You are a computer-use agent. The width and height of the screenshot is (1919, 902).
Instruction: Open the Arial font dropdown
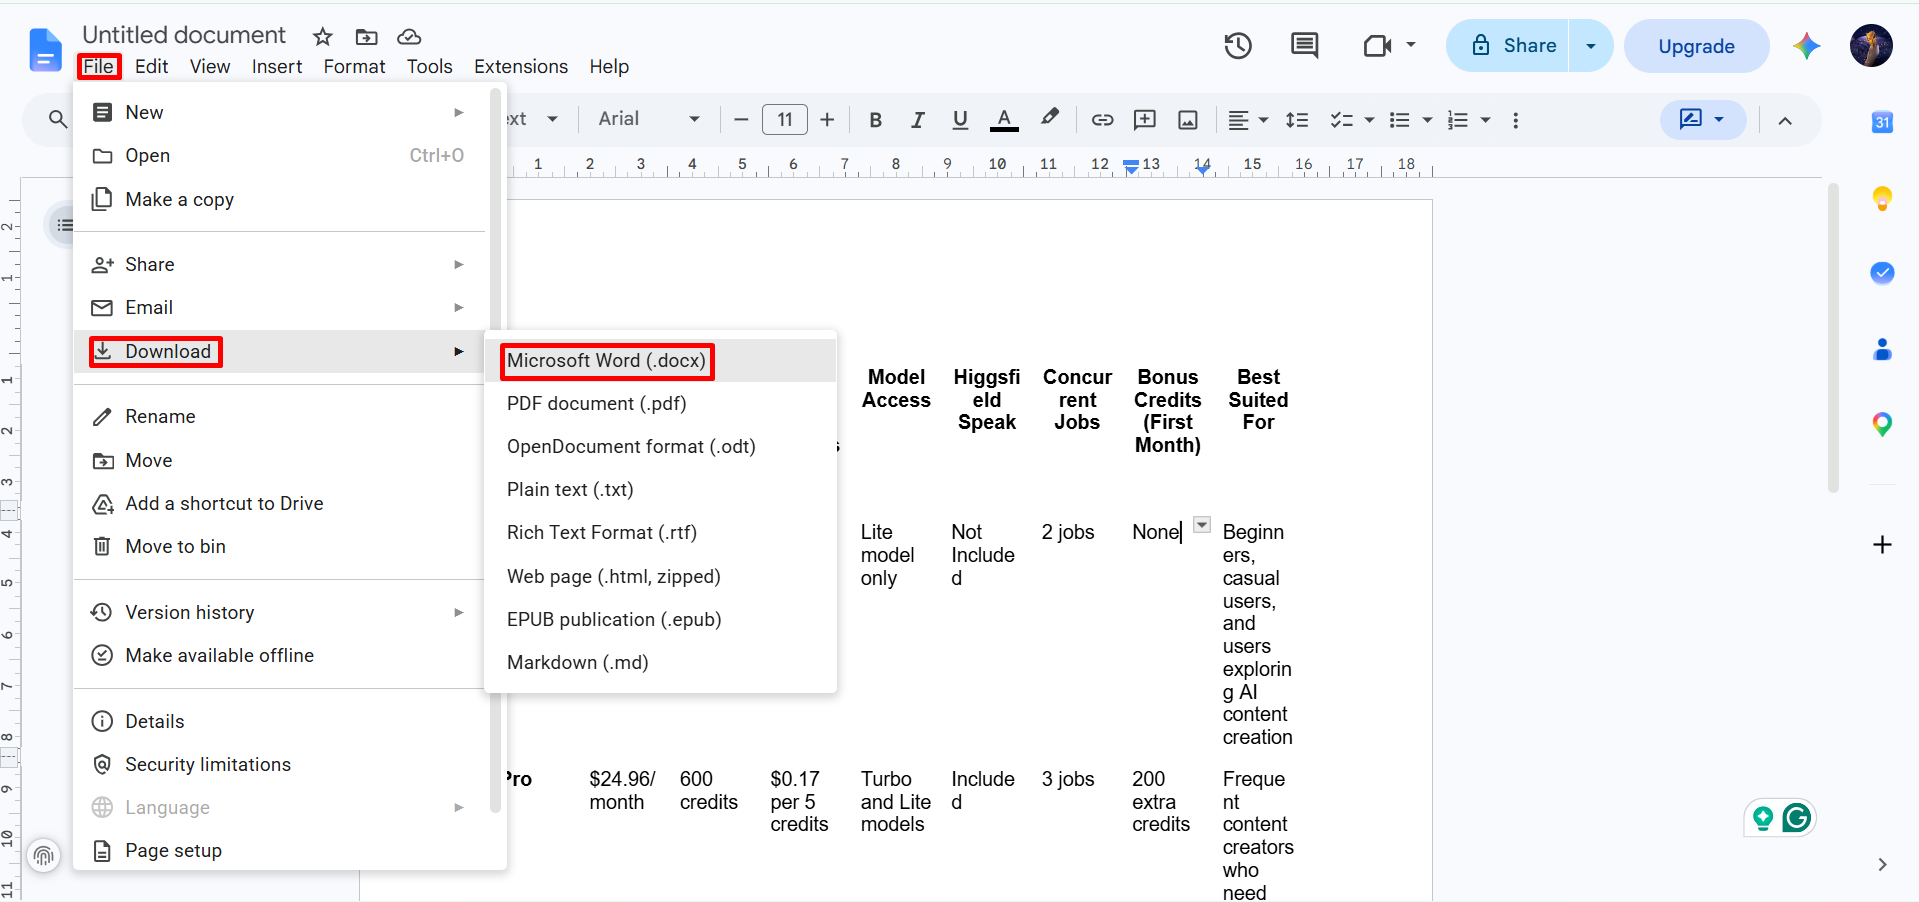click(x=649, y=119)
